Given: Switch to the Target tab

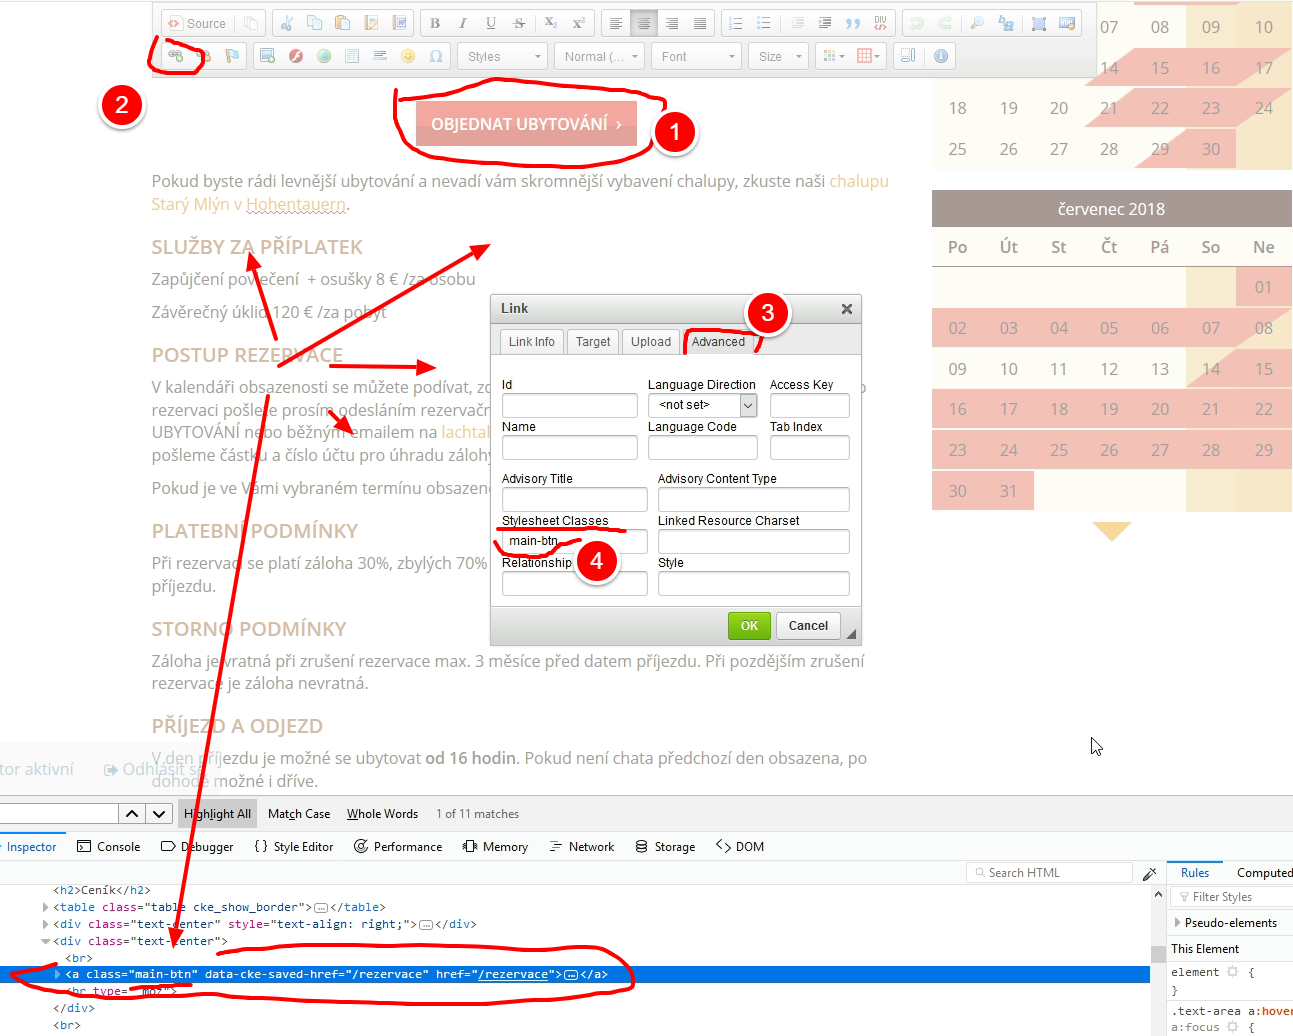Looking at the screenshot, I should click(593, 342).
